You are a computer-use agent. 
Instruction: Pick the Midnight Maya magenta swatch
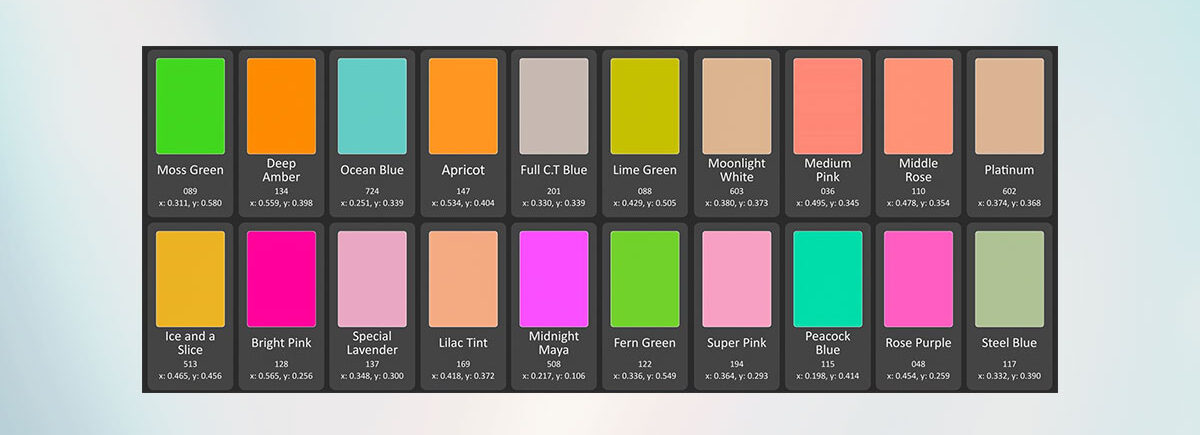pos(554,279)
